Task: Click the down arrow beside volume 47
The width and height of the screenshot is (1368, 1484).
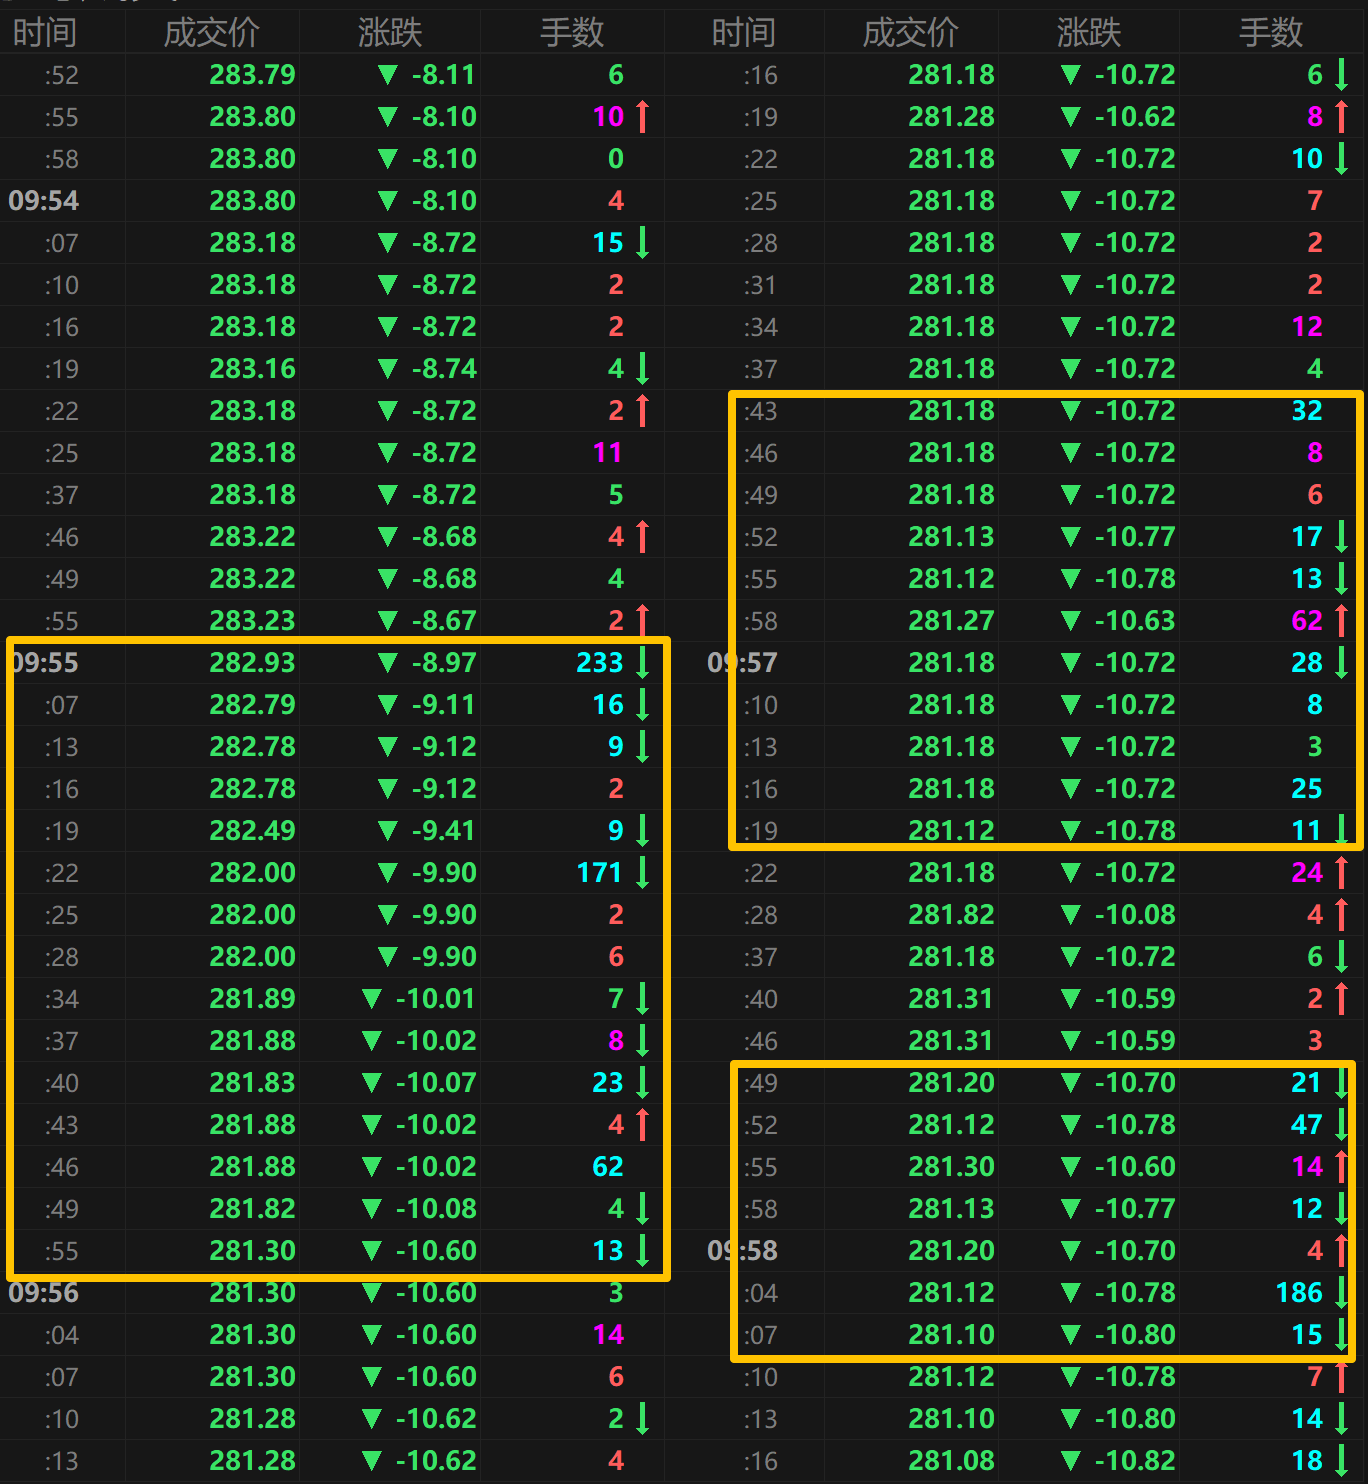Action: click(1342, 1124)
